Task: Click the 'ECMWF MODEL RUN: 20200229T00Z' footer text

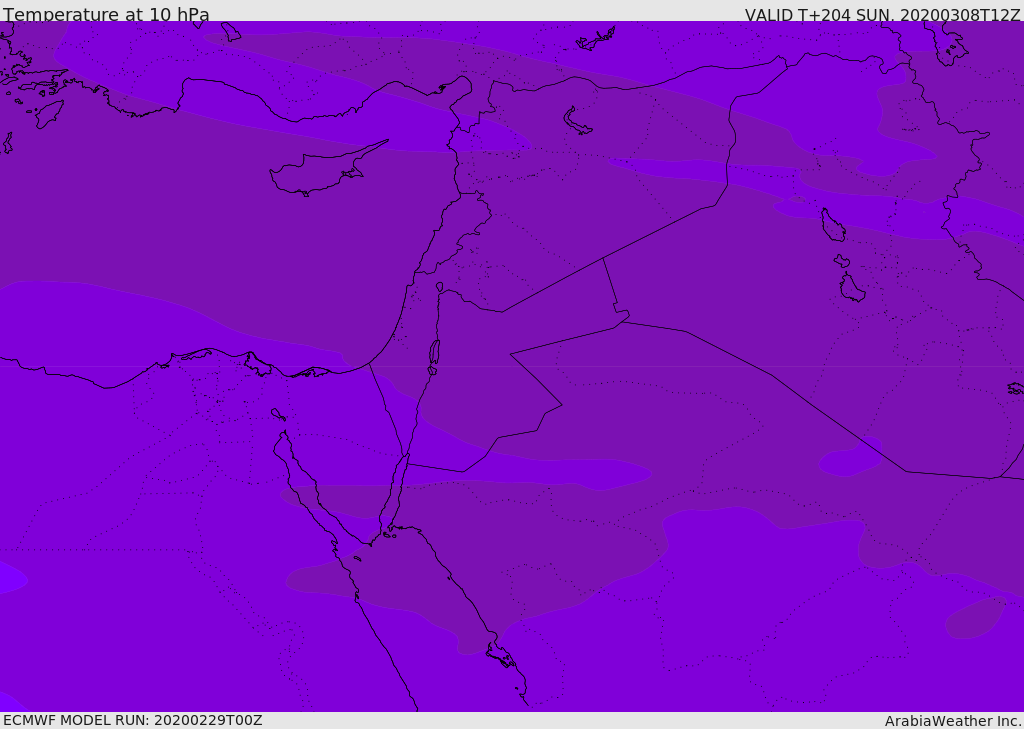Action: (x=133, y=721)
